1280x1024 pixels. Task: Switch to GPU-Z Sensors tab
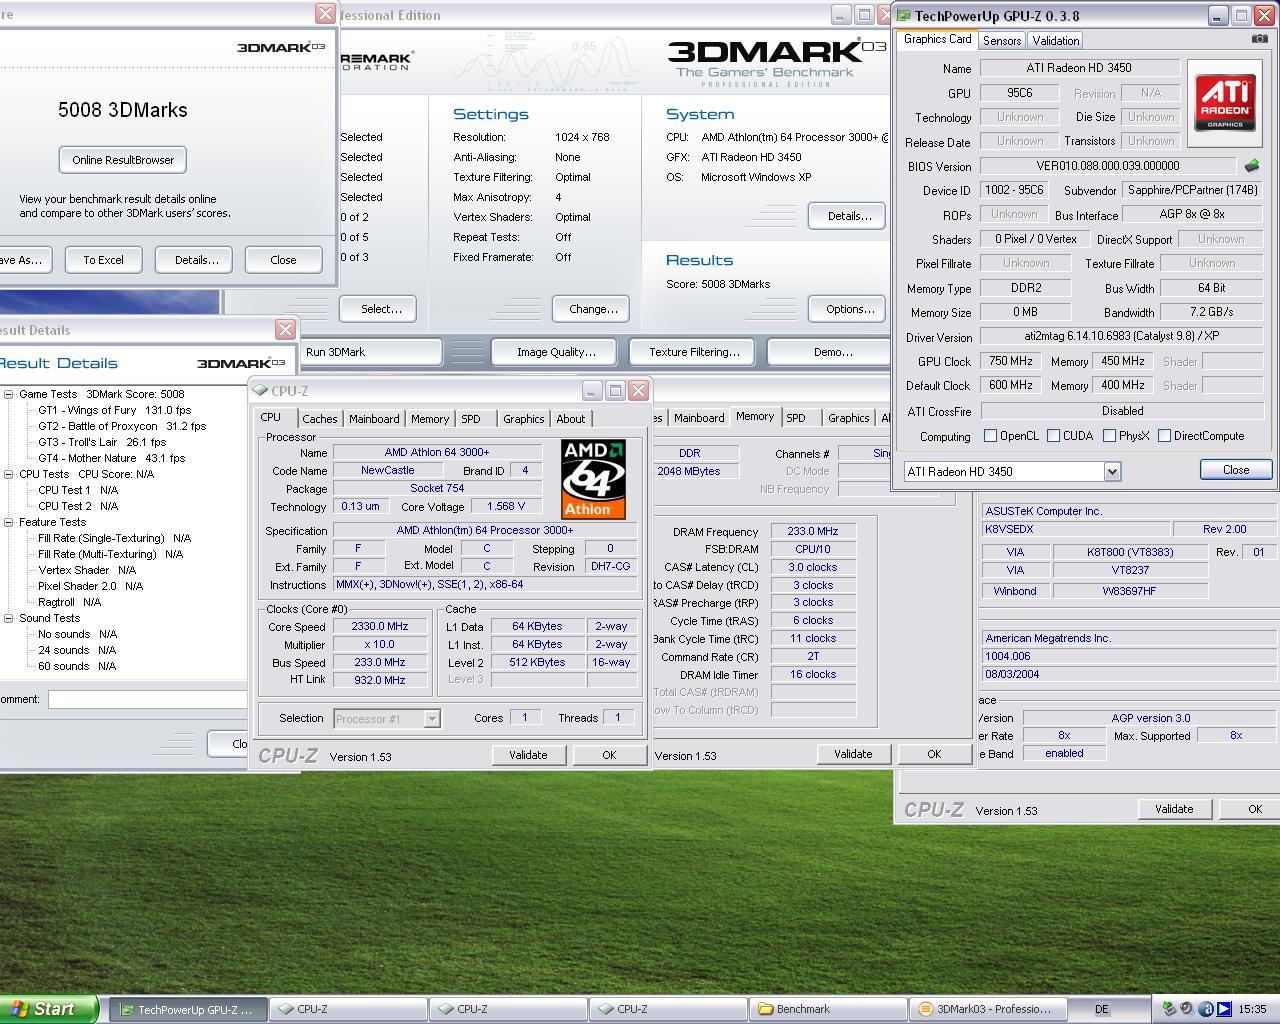(1002, 41)
